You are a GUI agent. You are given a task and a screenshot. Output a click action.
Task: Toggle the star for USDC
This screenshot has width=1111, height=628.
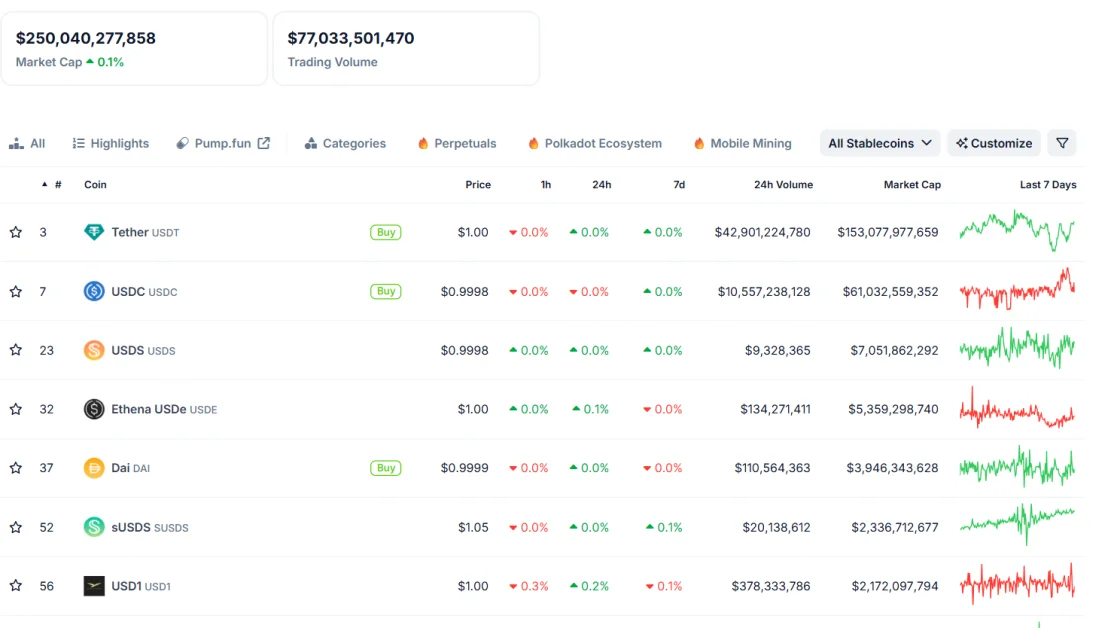pyautogui.click(x=16, y=292)
